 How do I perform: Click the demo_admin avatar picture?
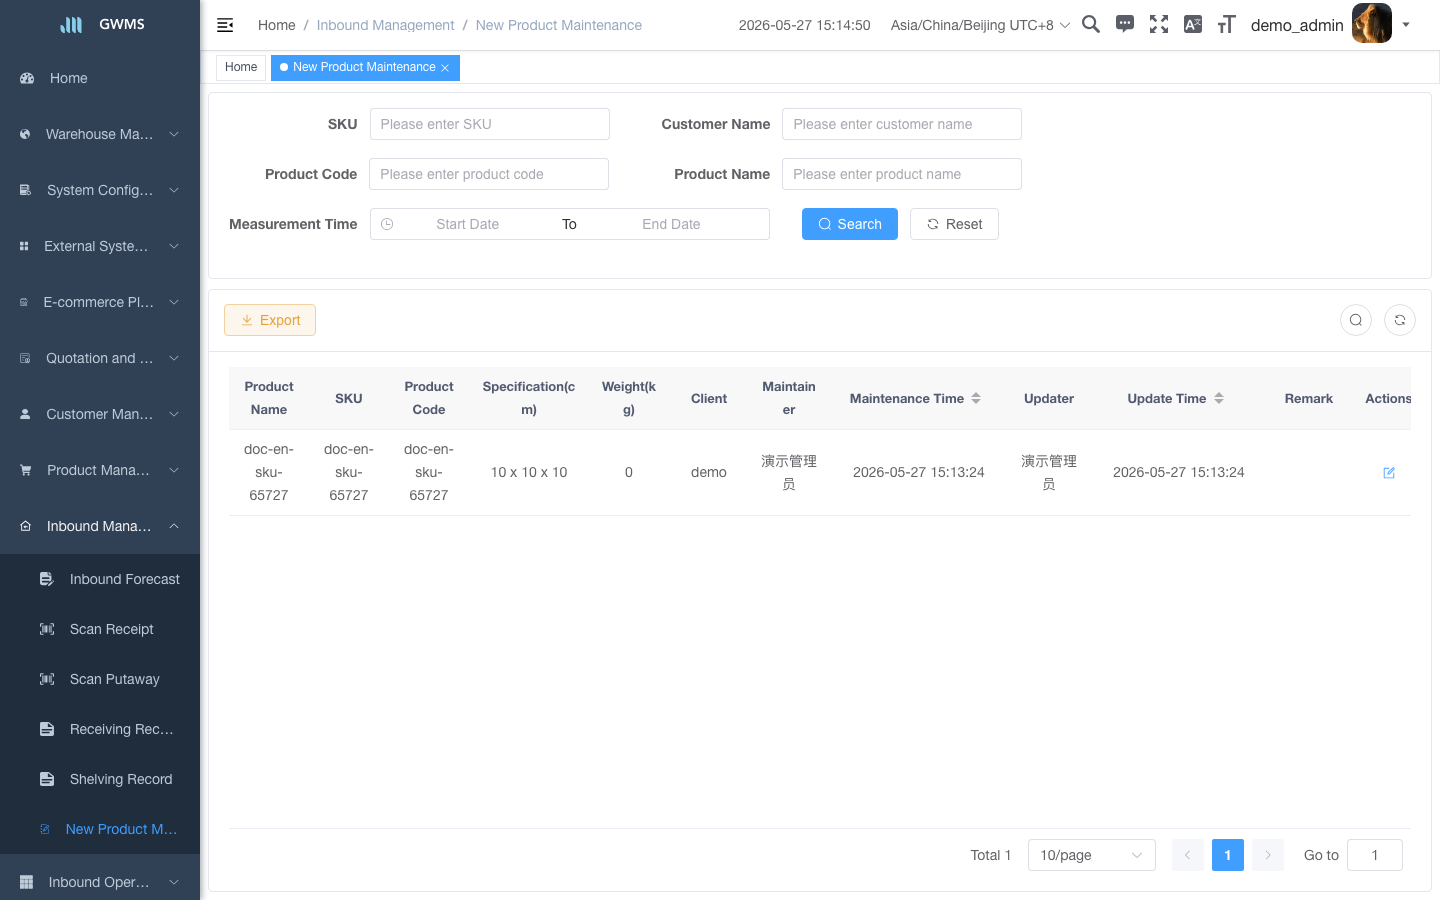click(x=1372, y=23)
